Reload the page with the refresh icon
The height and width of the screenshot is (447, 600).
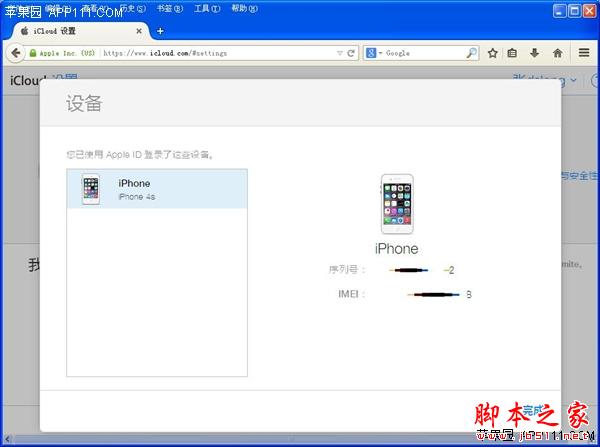pos(351,53)
